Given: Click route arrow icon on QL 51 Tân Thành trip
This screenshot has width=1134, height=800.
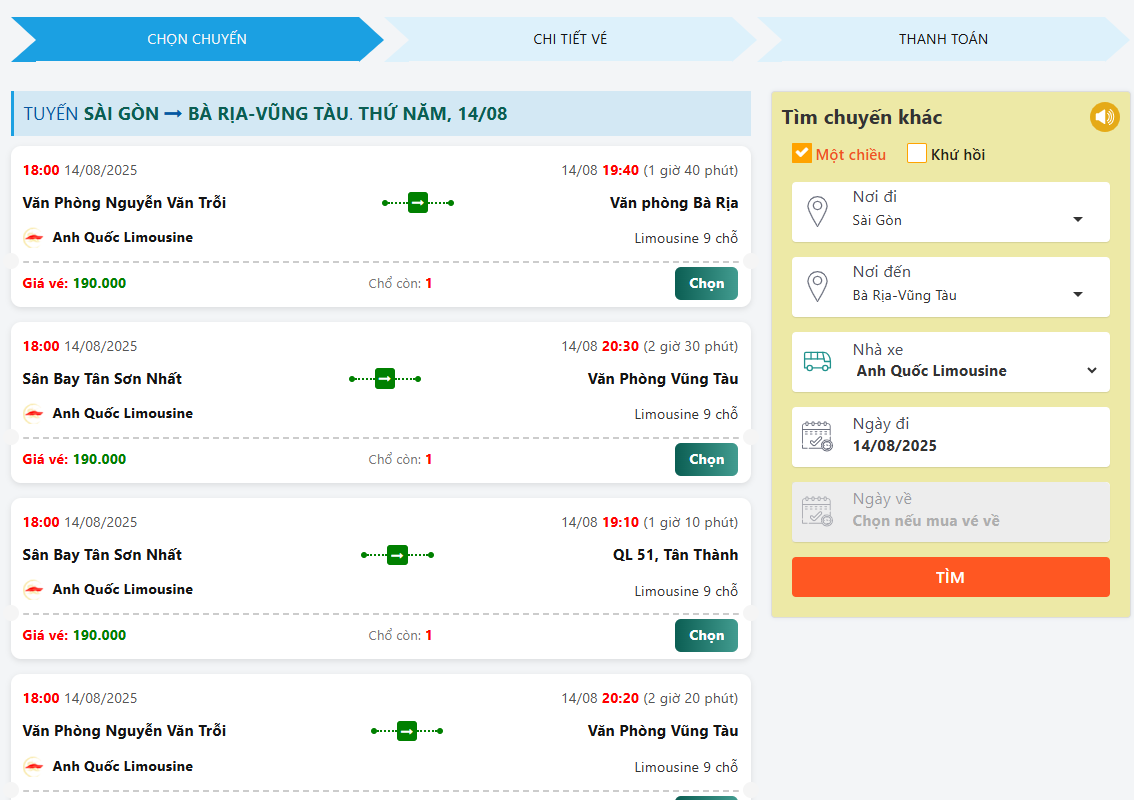Looking at the screenshot, I should [397, 555].
